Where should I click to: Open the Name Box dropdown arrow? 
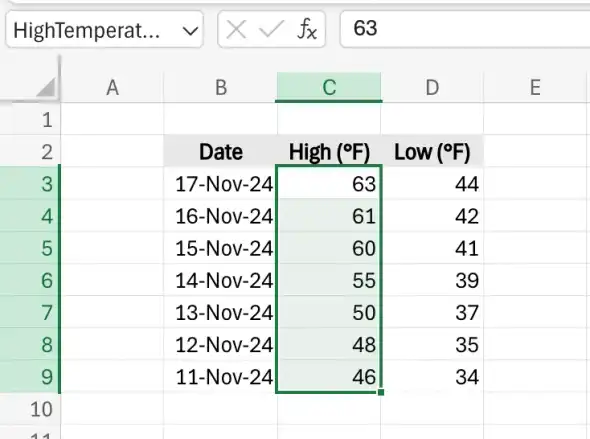(190, 31)
